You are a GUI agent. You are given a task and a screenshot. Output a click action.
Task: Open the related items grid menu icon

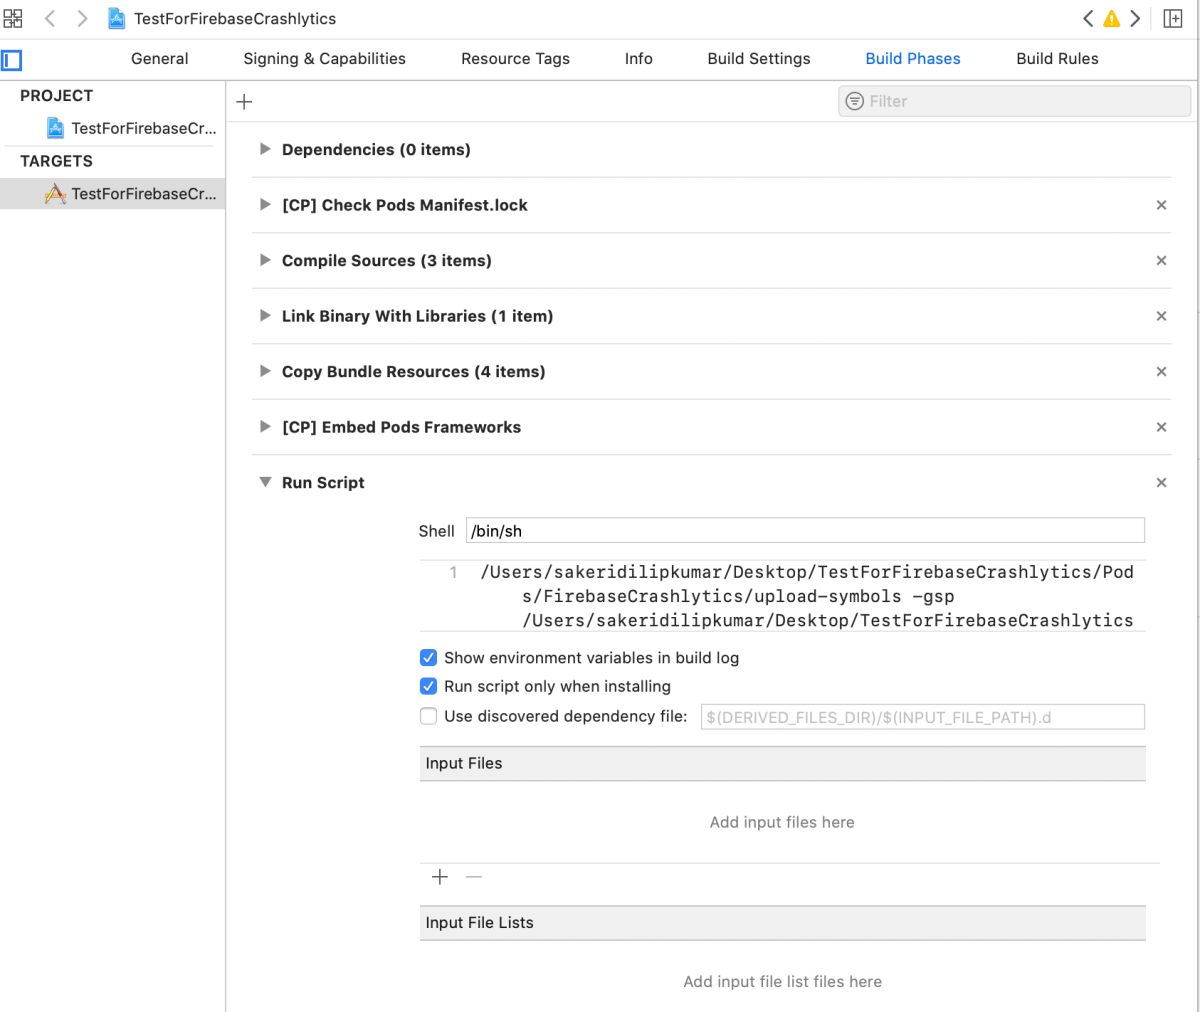coord(13,18)
